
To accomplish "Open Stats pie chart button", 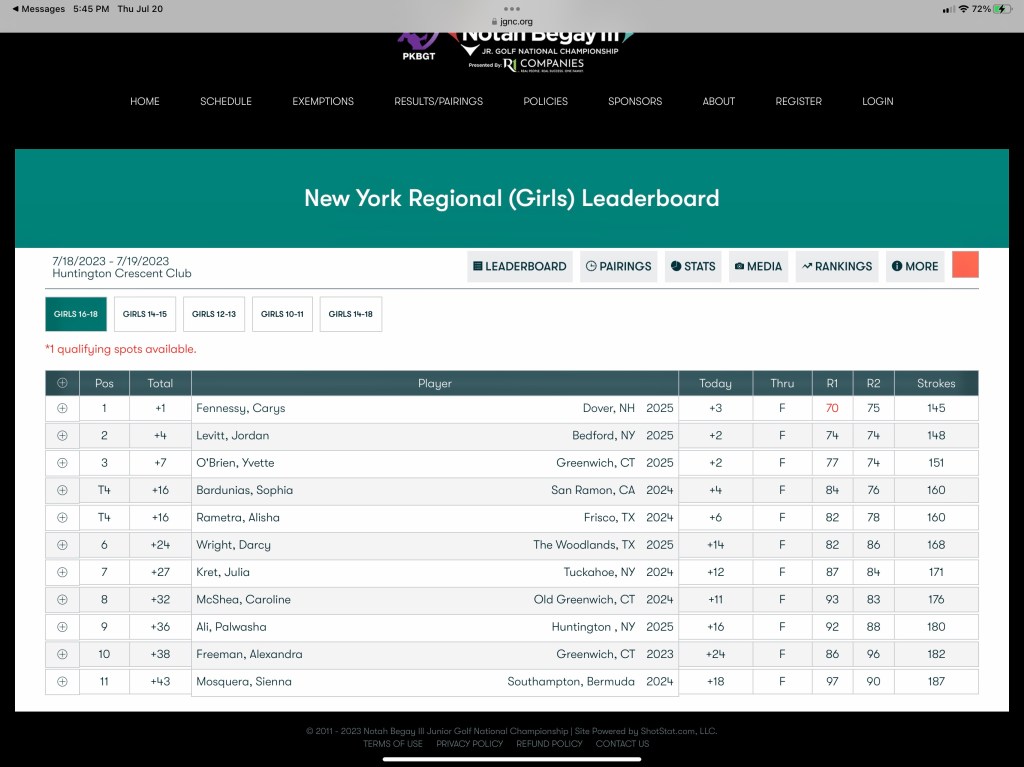I will click(x=692, y=267).
